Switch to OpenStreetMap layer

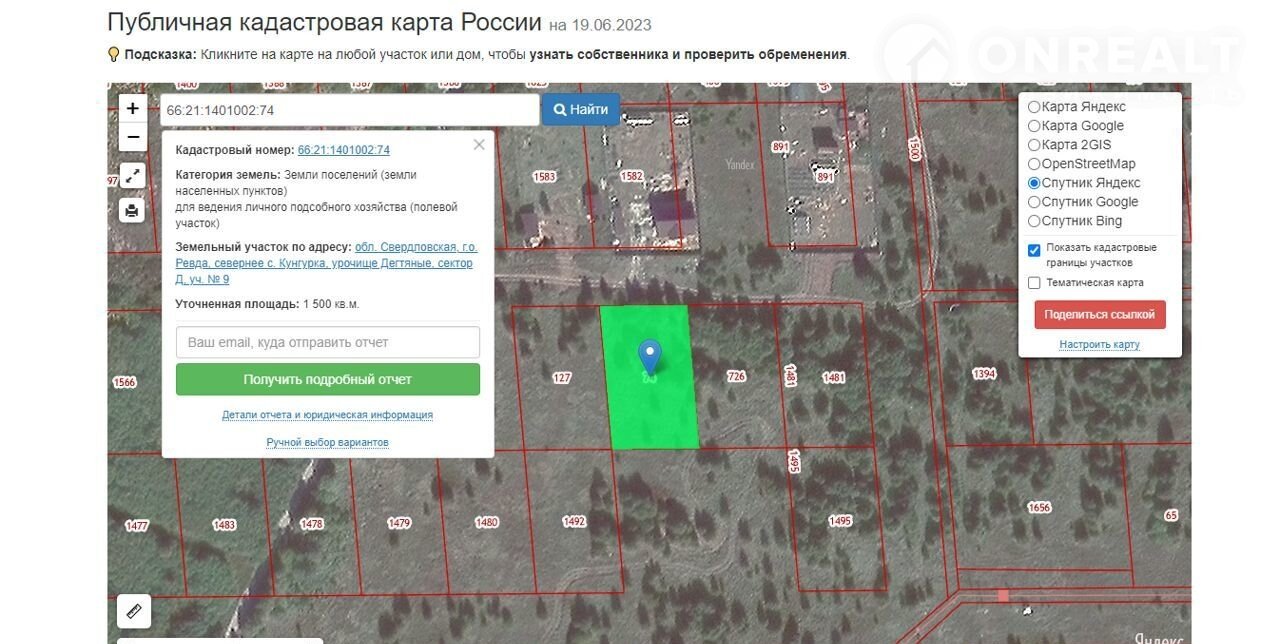point(1034,164)
